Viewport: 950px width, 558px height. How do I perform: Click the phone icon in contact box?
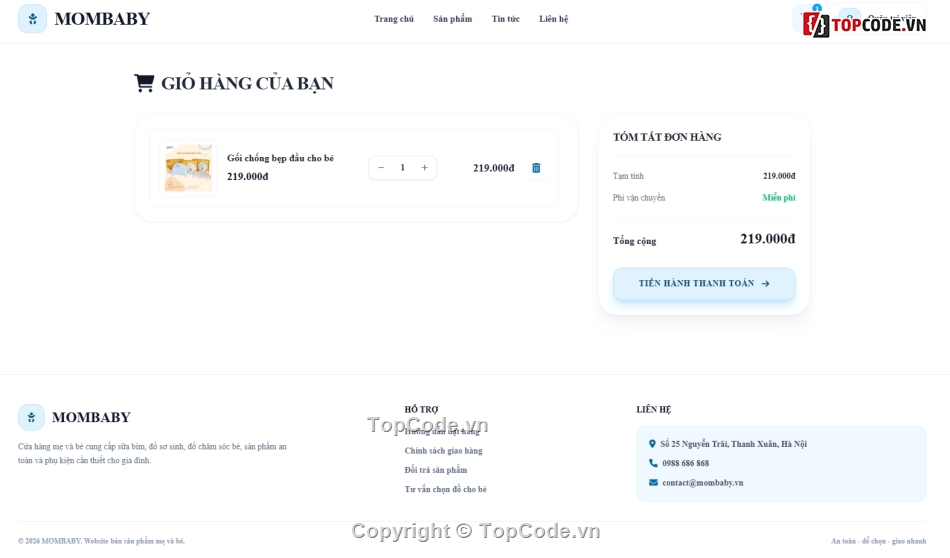click(653, 463)
